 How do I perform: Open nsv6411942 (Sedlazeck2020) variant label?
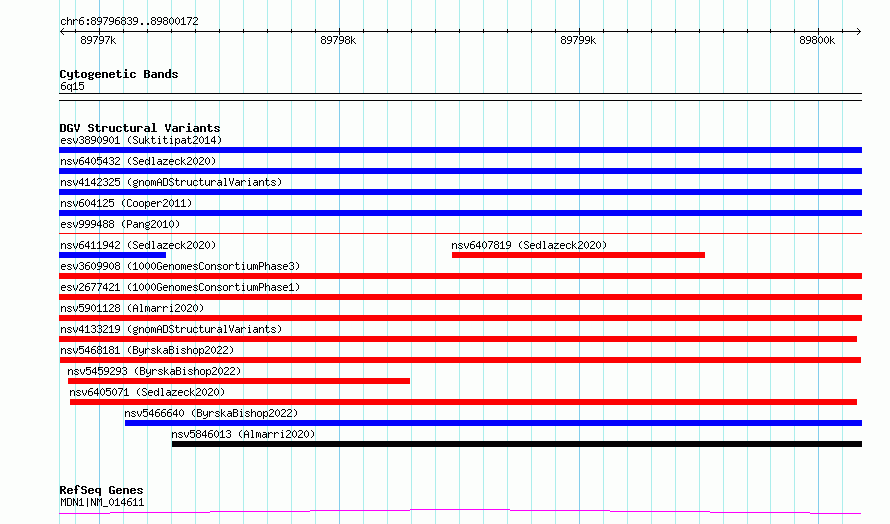(x=138, y=245)
